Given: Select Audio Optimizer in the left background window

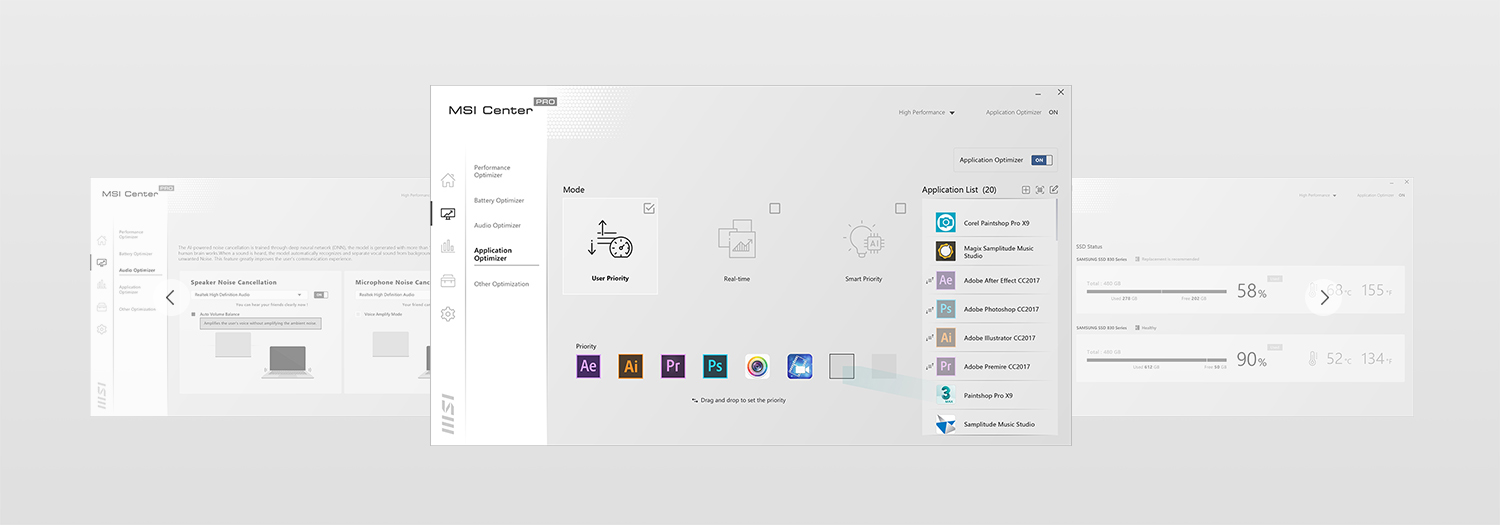Looking at the screenshot, I should [x=137, y=270].
